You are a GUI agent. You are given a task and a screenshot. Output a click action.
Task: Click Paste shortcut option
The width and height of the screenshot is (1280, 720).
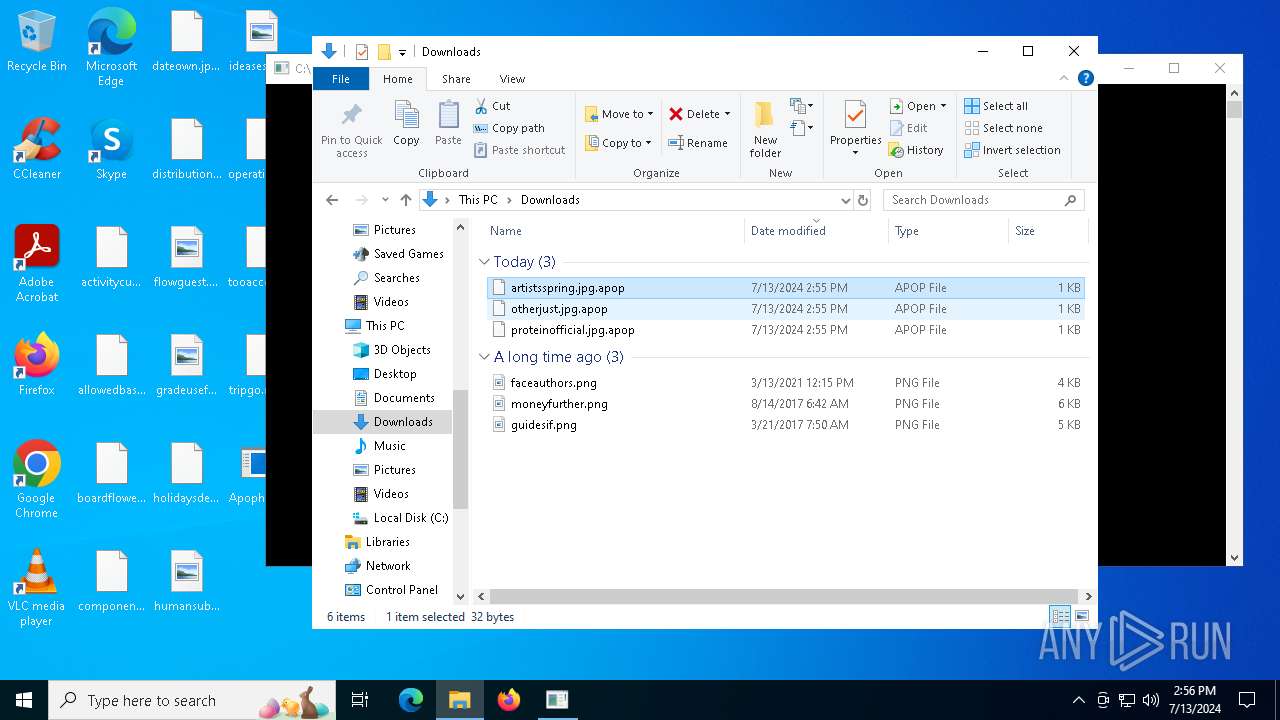coord(519,150)
